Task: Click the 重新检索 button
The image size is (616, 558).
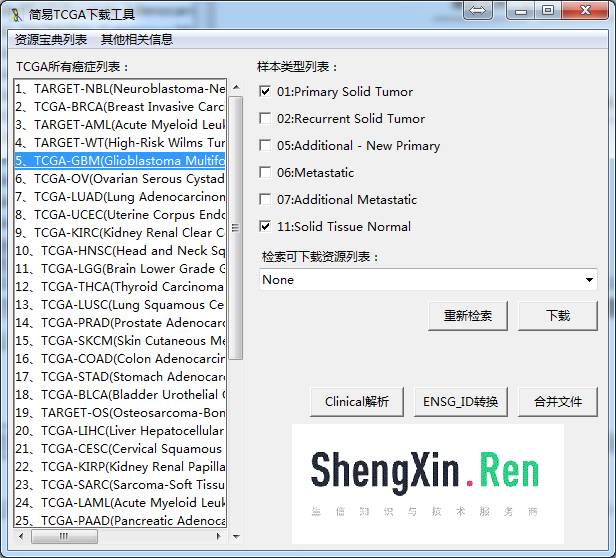Action: pos(468,316)
